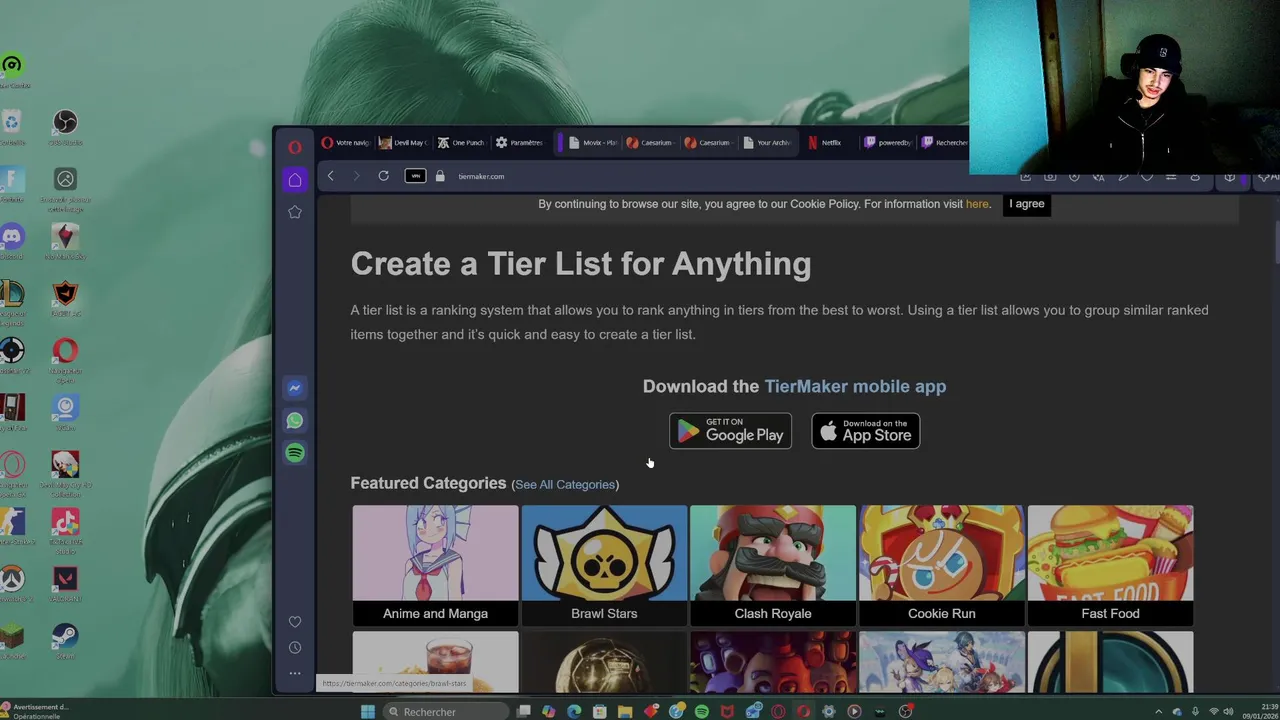Click the tiermaker.com address field
Screen dimensions: 1280x720
pyautogui.click(x=481, y=176)
